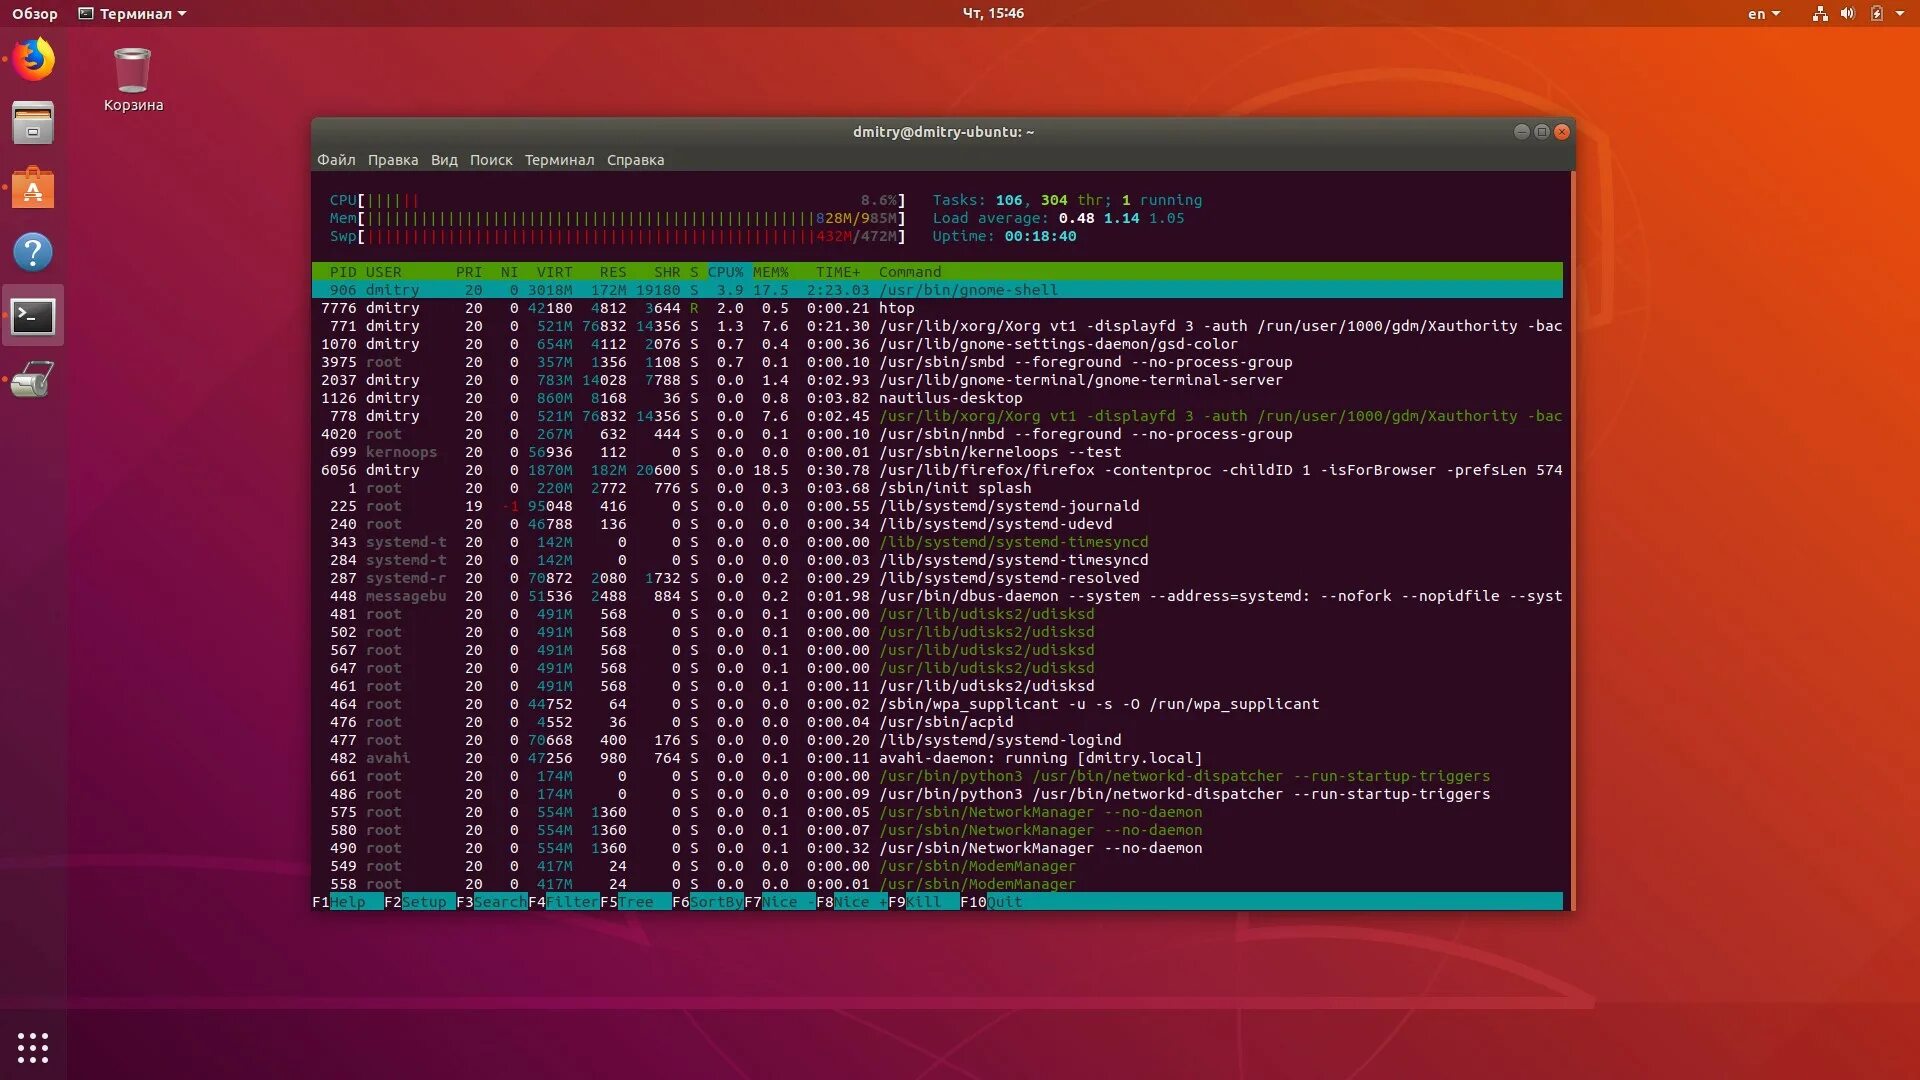Image resolution: width=1920 pixels, height=1080 pixels.
Task: Open the Справка menu
Action: pos(635,160)
